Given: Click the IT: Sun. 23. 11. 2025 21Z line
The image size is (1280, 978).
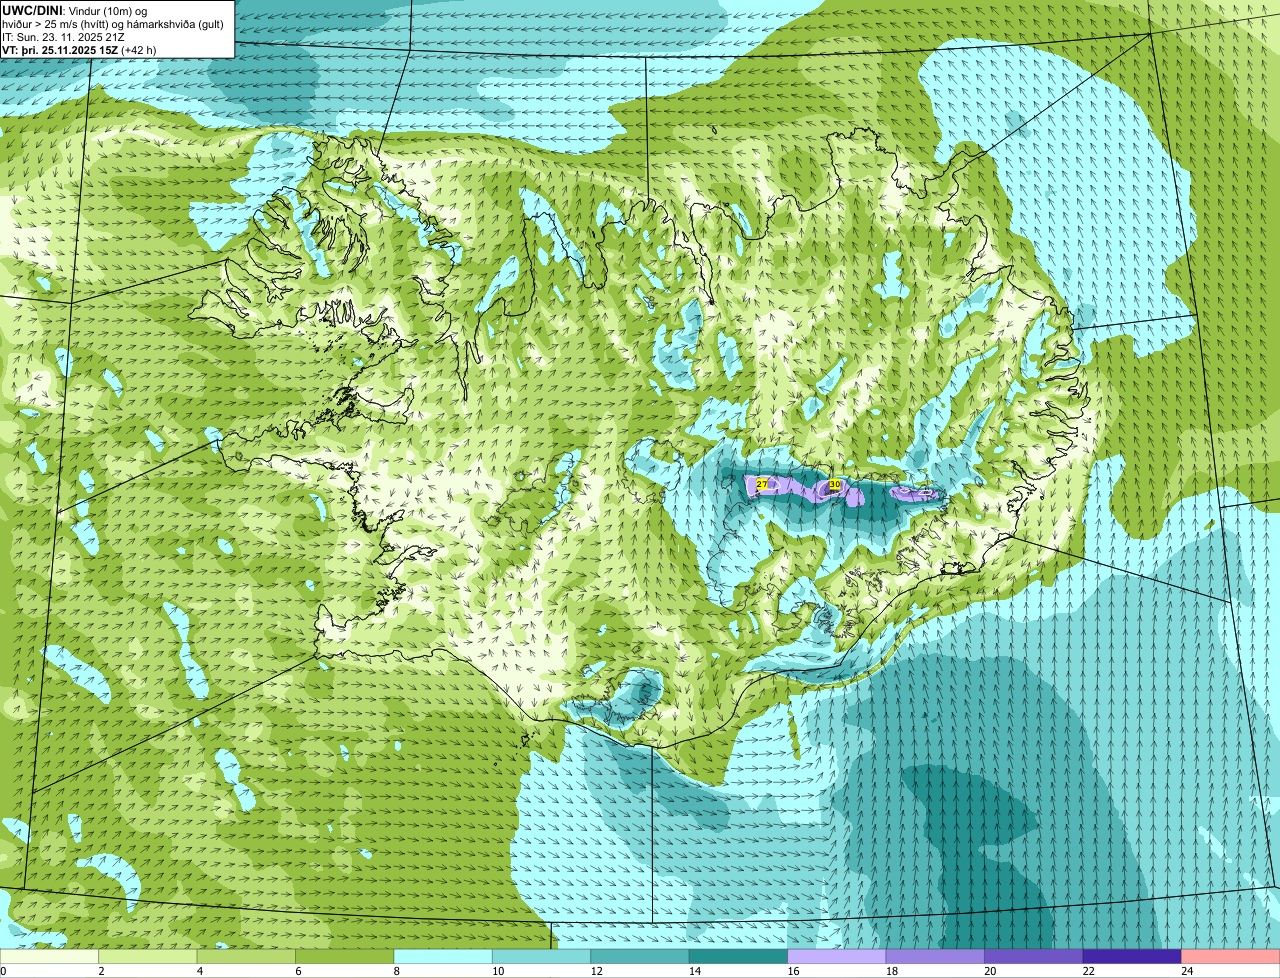Looking at the screenshot, I should (63, 37).
